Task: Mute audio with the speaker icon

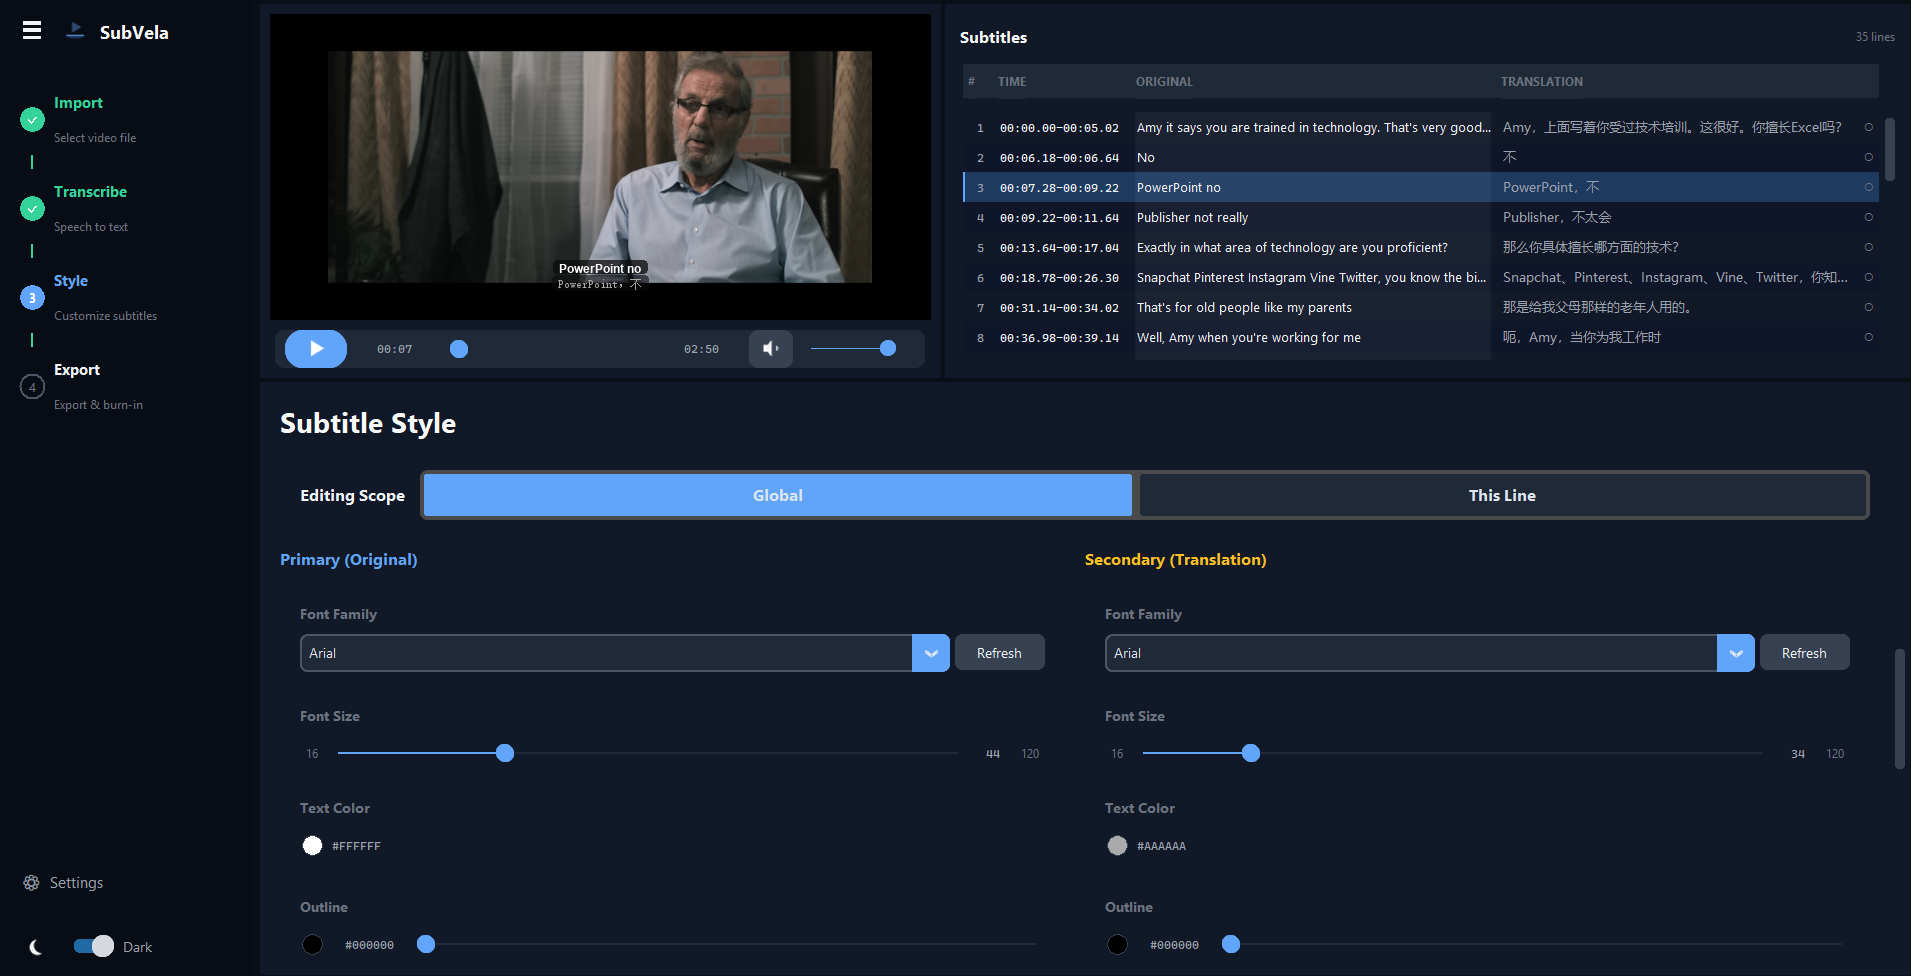Action: [x=770, y=348]
